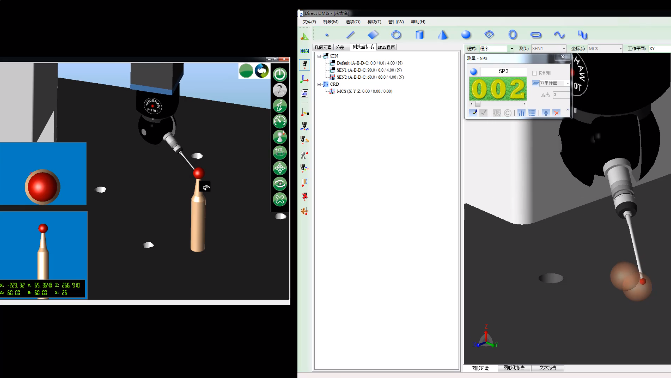Select the circle feature tool

396,35
